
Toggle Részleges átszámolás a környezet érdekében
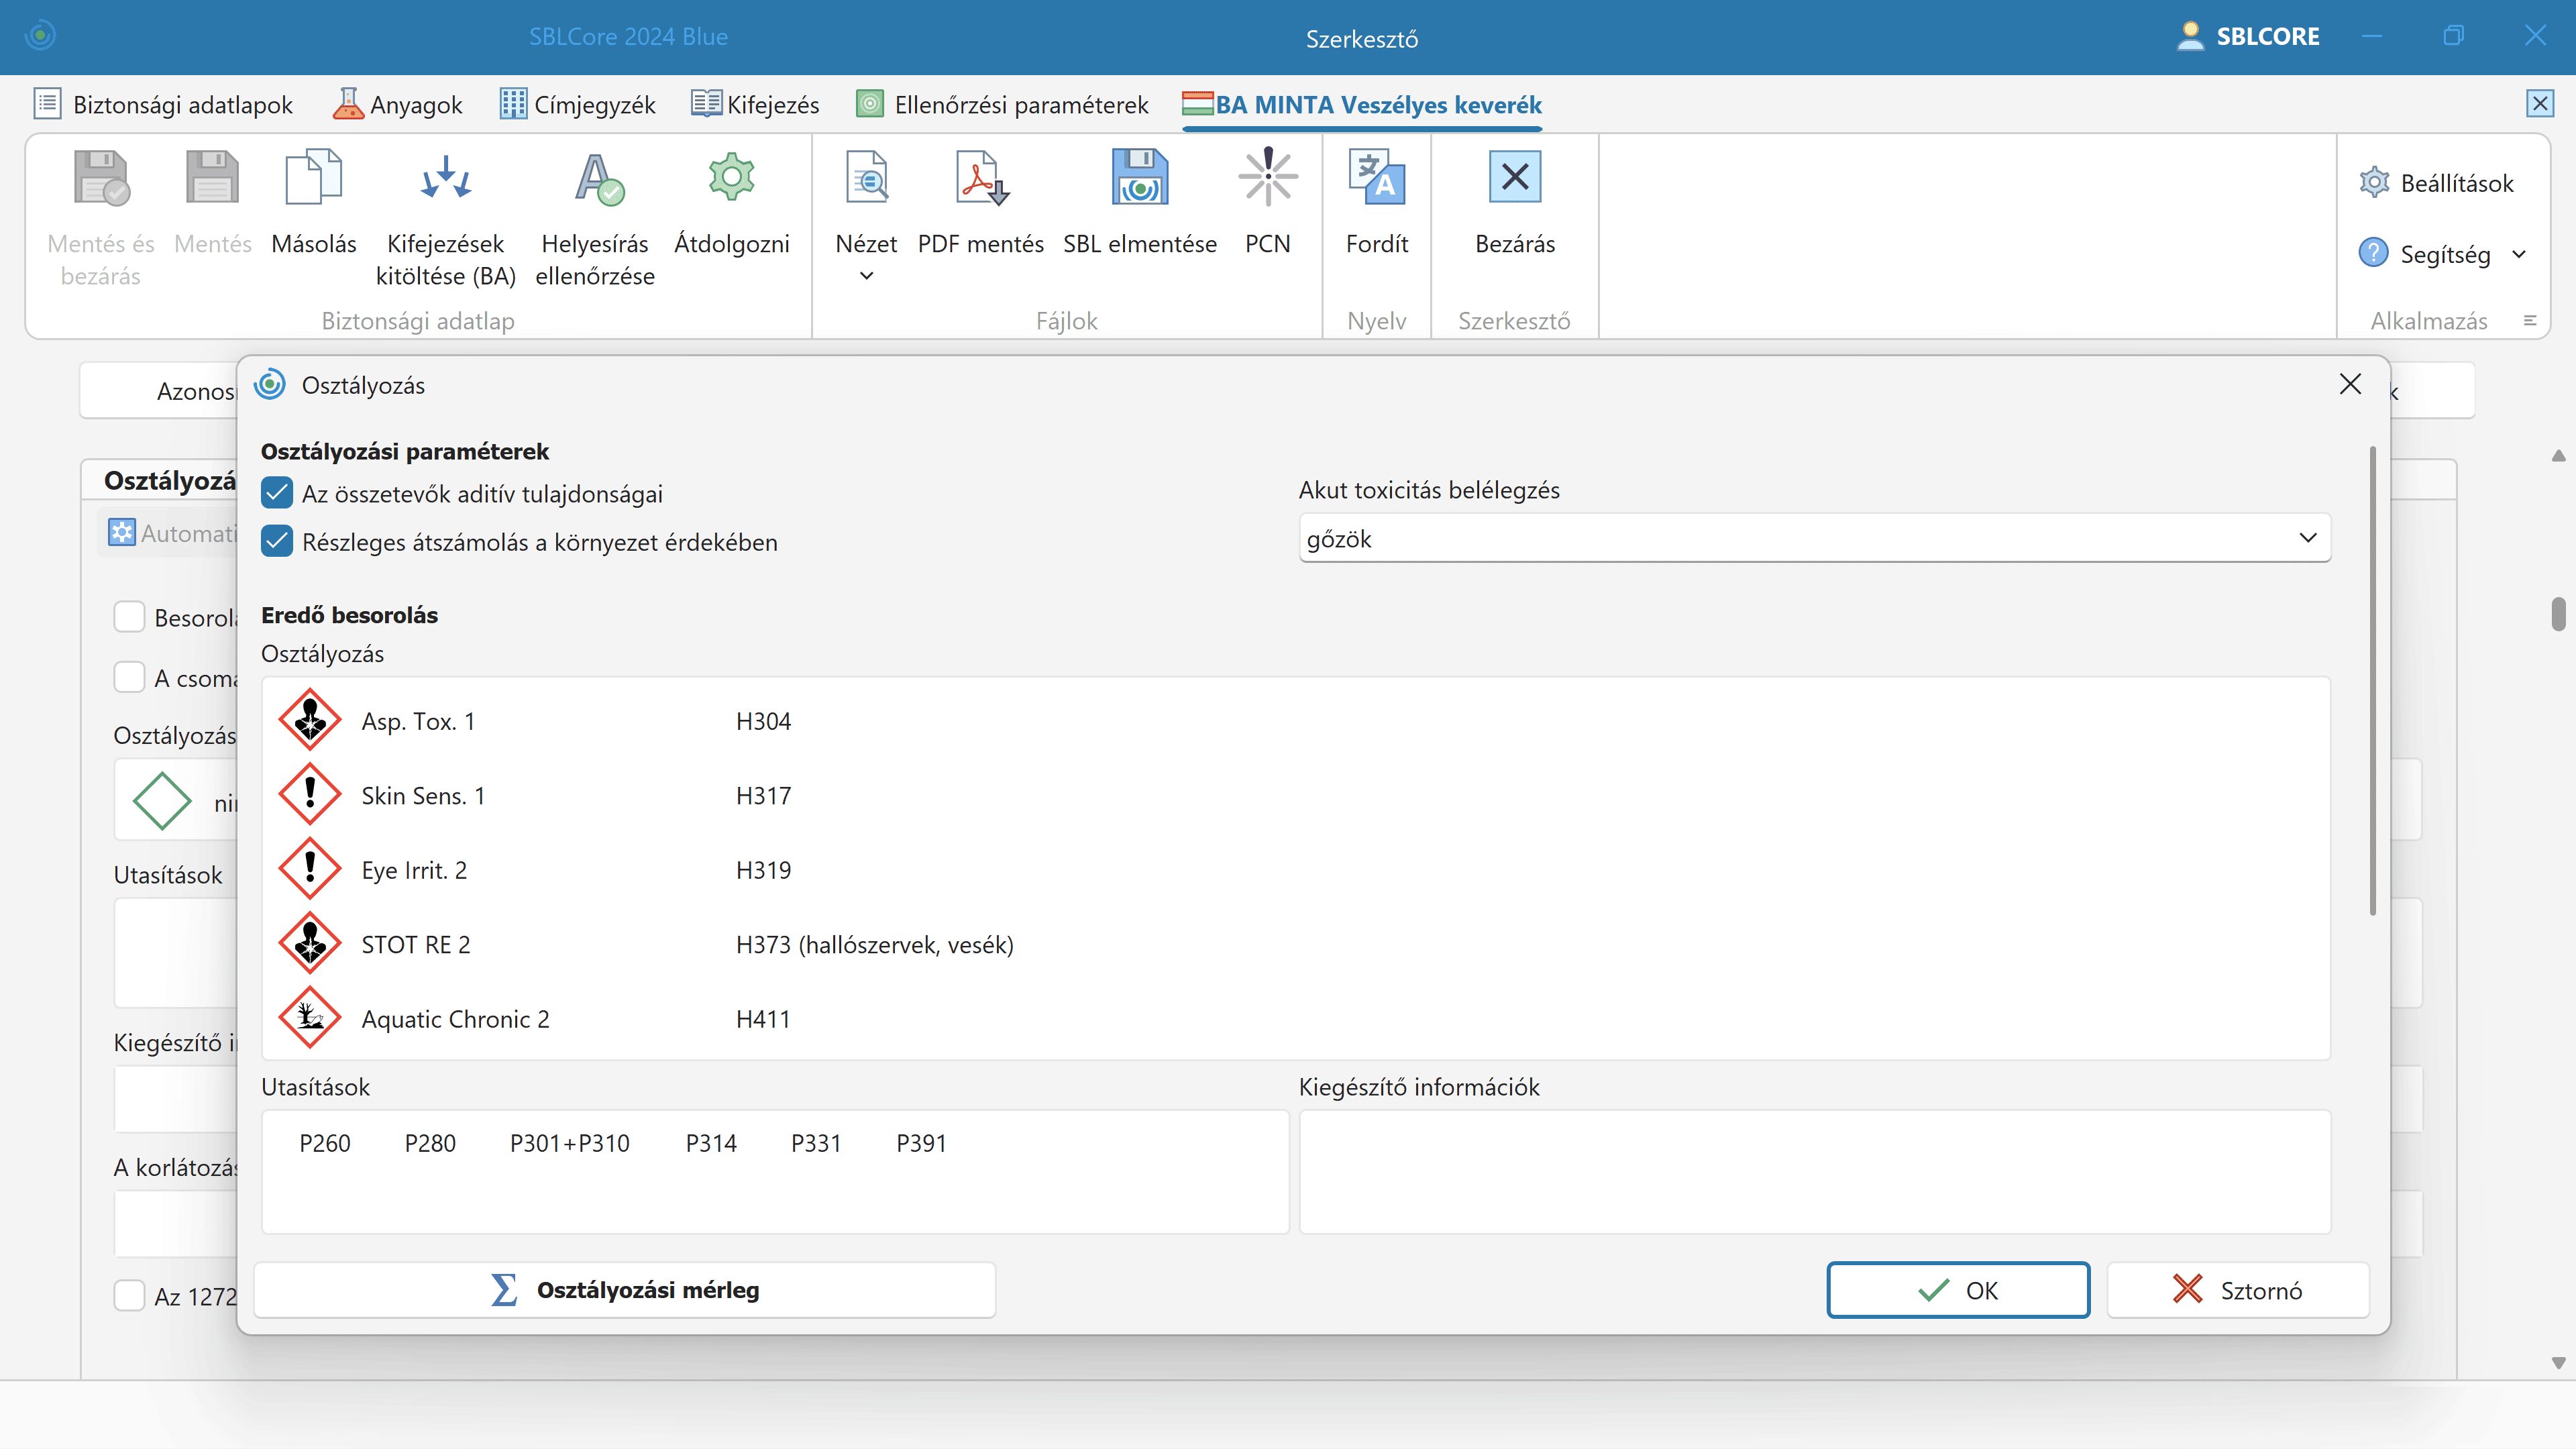(277, 541)
